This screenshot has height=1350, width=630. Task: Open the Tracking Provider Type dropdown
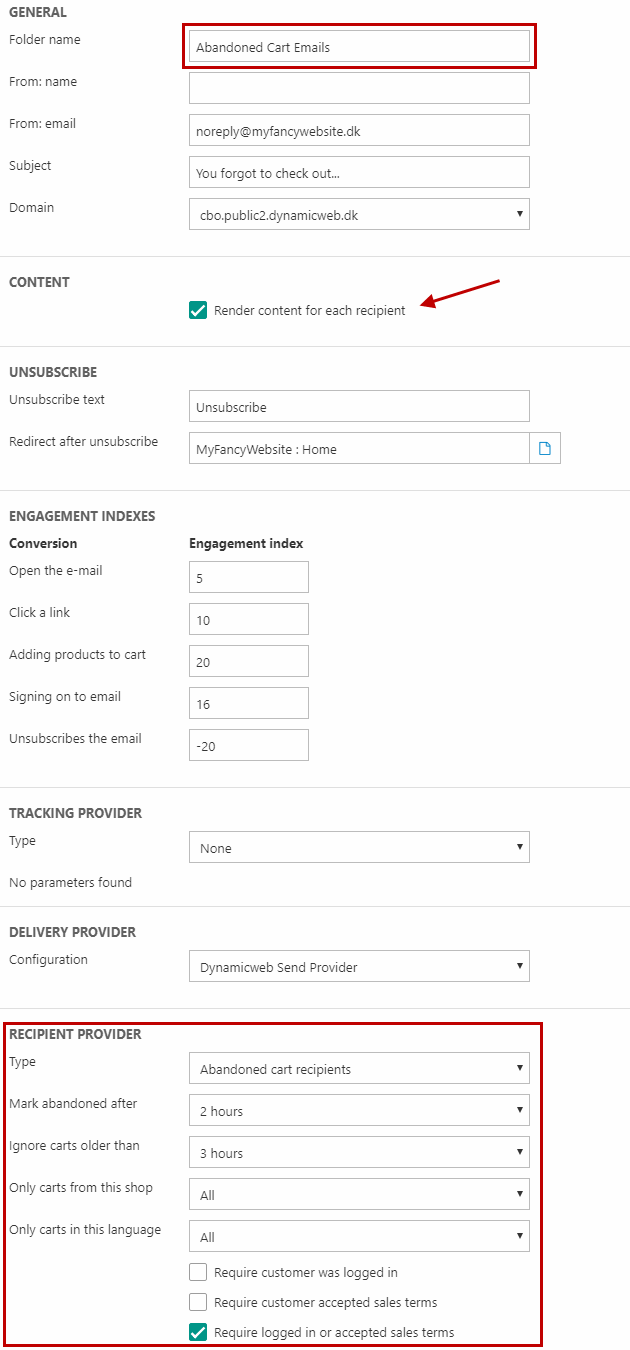point(359,847)
